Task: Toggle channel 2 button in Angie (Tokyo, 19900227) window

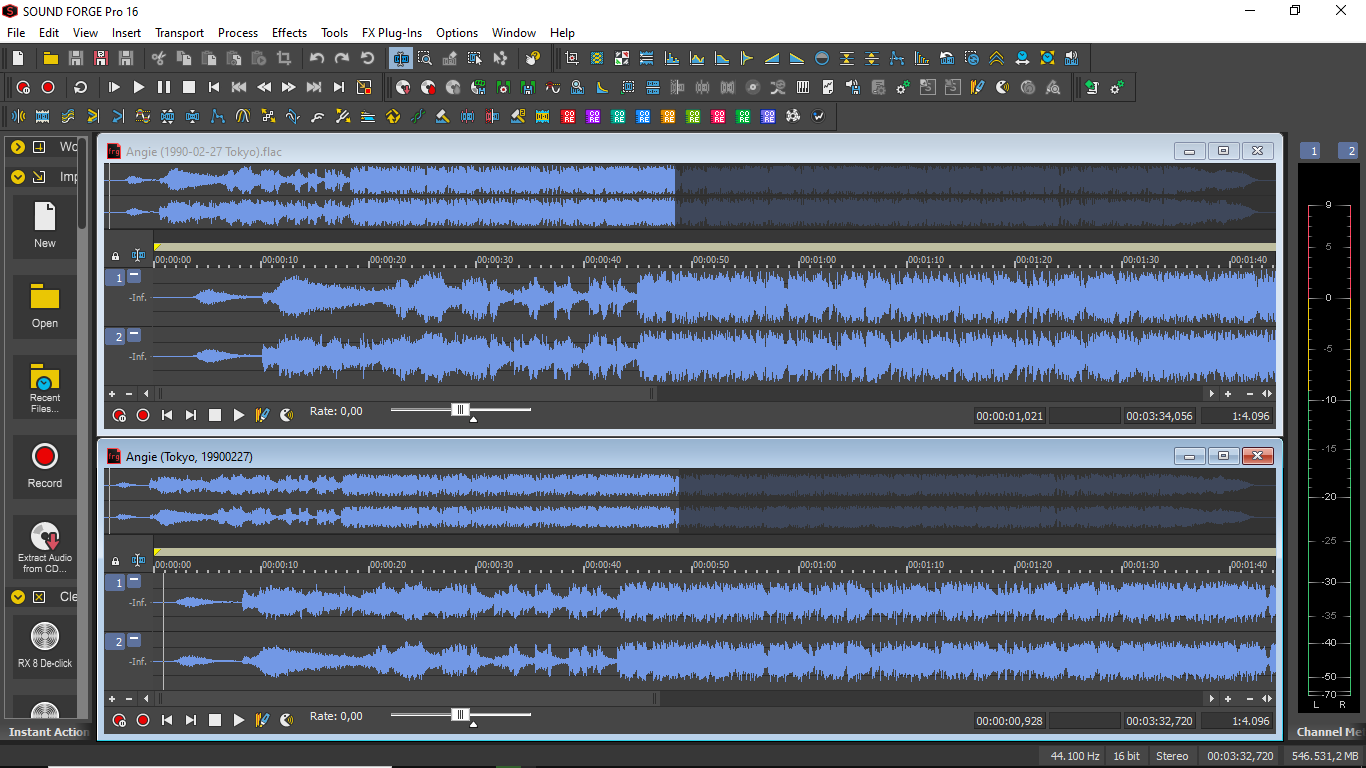Action: (116, 642)
